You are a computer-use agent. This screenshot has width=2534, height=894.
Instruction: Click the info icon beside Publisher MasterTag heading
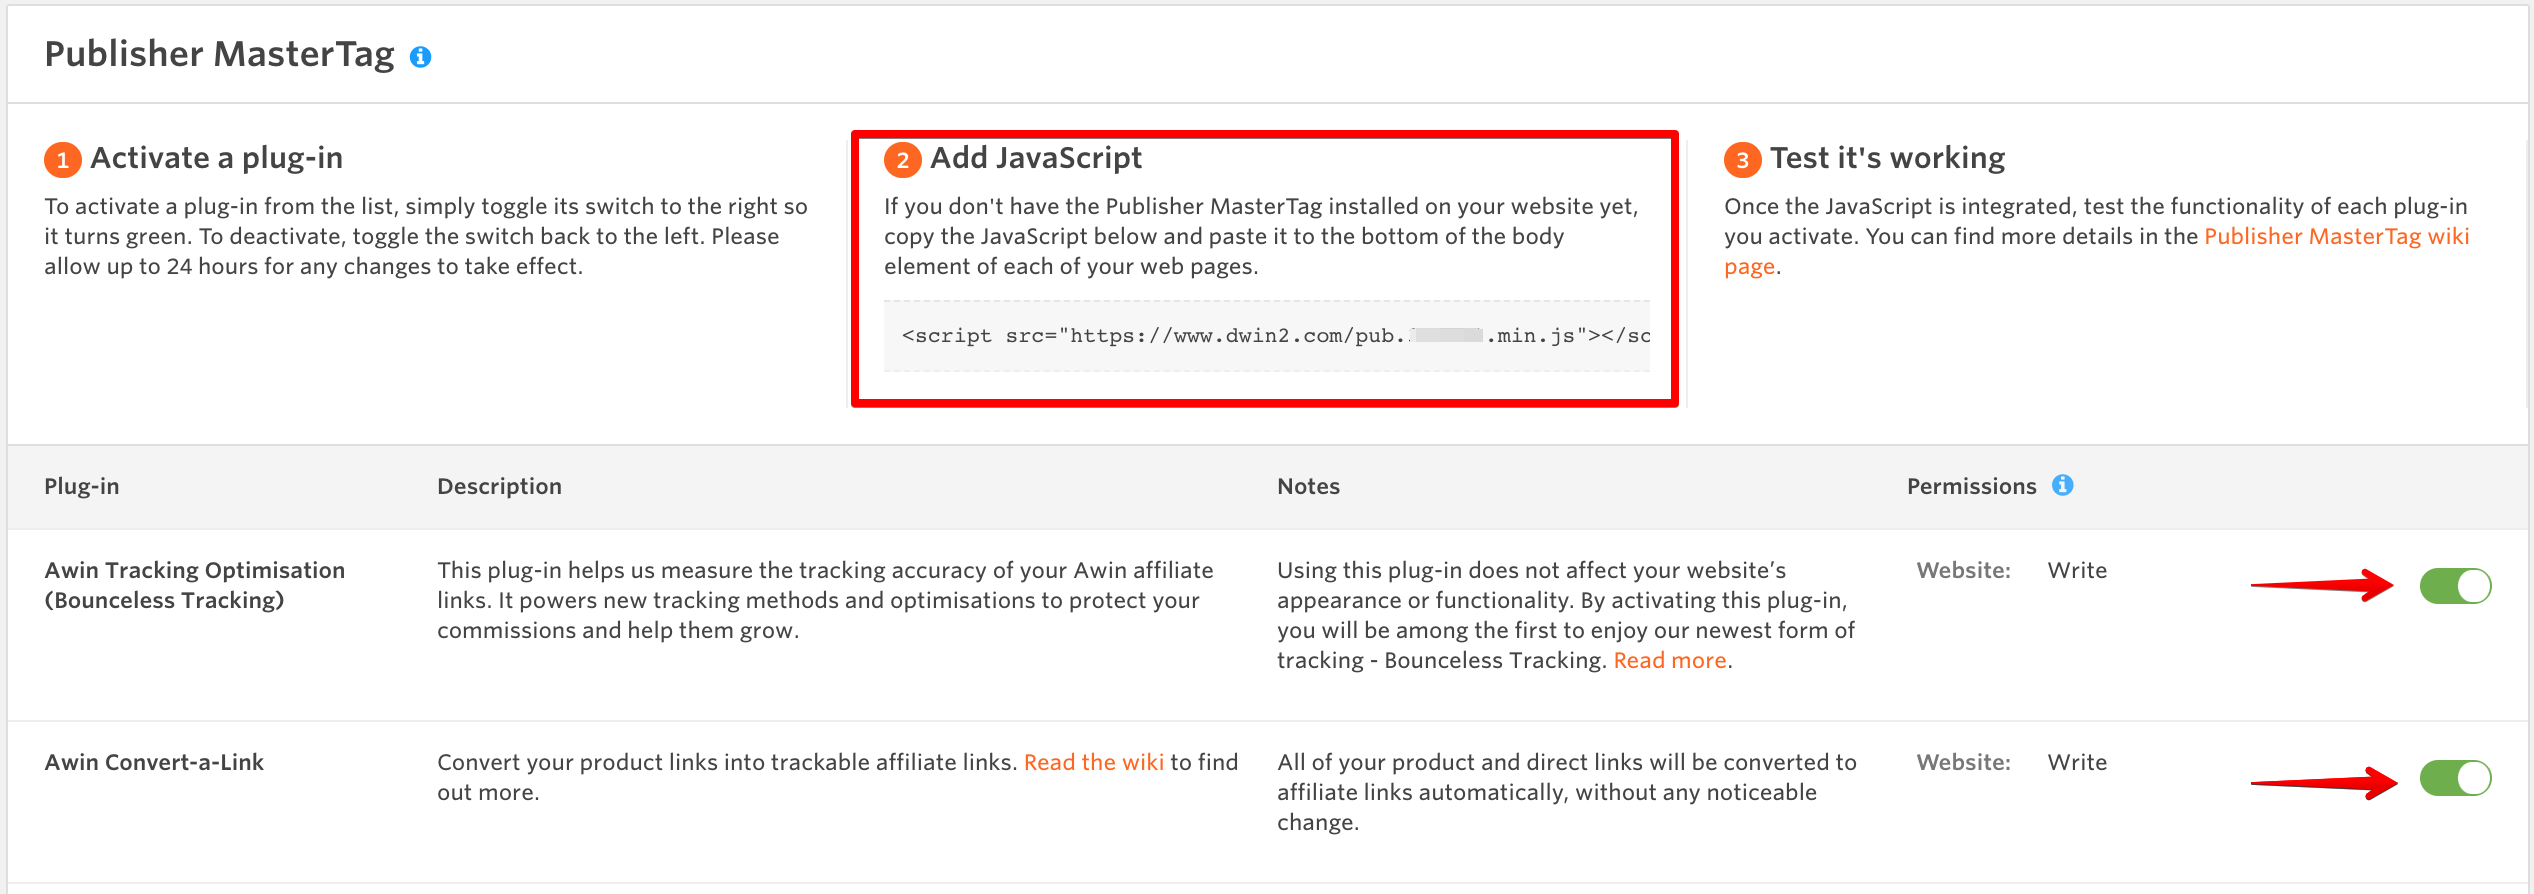pyautogui.click(x=420, y=56)
